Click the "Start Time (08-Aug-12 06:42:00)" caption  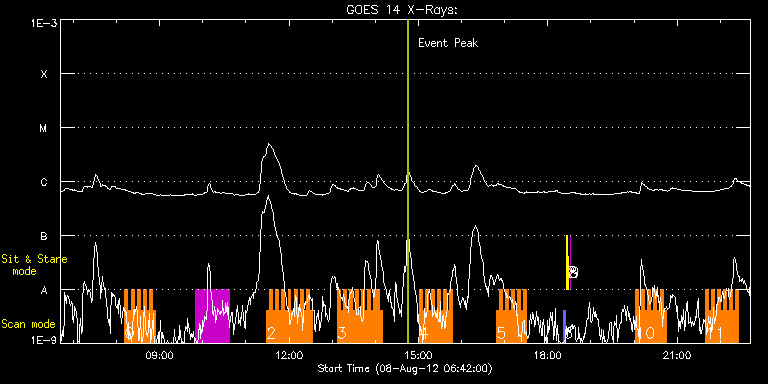click(x=405, y=368)
